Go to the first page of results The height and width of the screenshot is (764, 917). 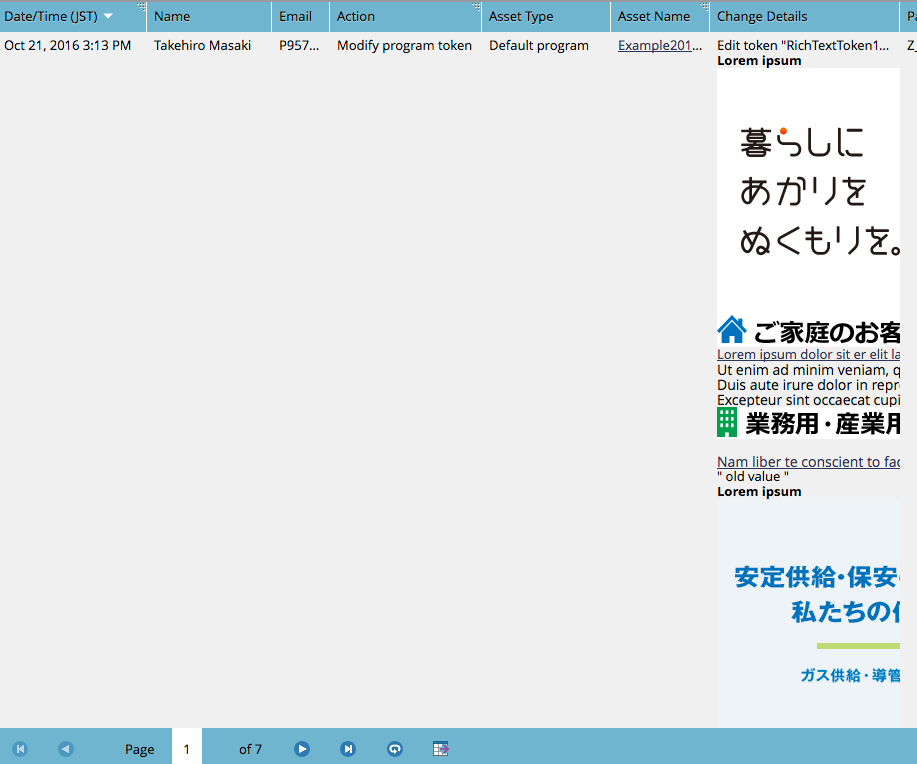coord(20,749)
